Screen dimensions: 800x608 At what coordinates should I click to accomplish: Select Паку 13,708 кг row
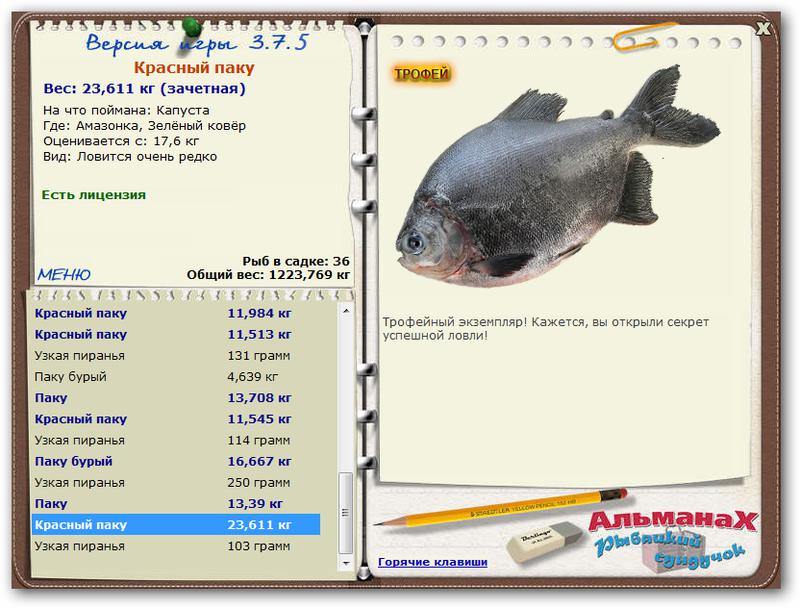pyautogui.click(x=176, y=398)
